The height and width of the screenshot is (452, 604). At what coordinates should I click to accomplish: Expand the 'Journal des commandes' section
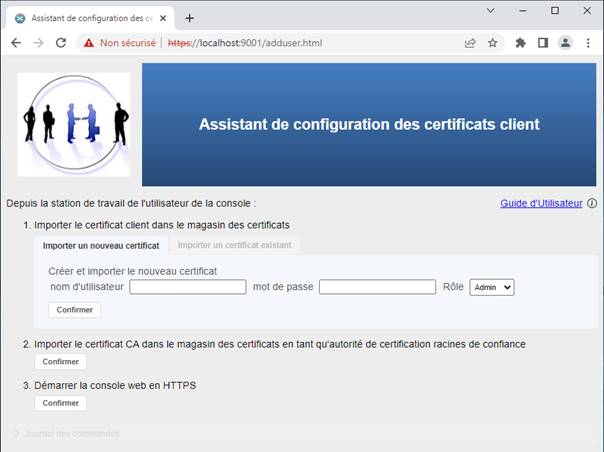[70, 433]
